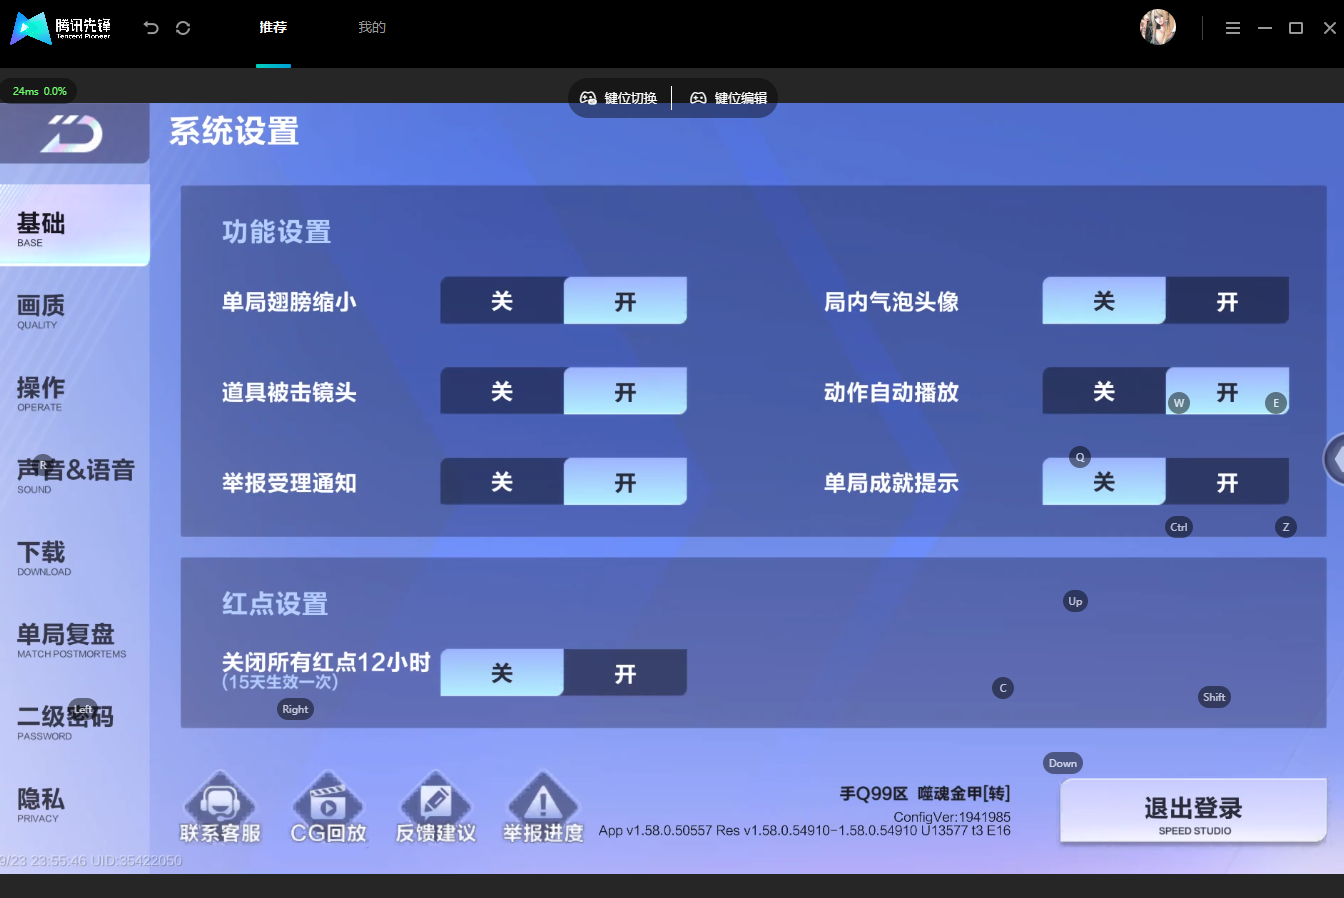
Task: Click the refresh icon in top bar
Action: tap(183, 28)
